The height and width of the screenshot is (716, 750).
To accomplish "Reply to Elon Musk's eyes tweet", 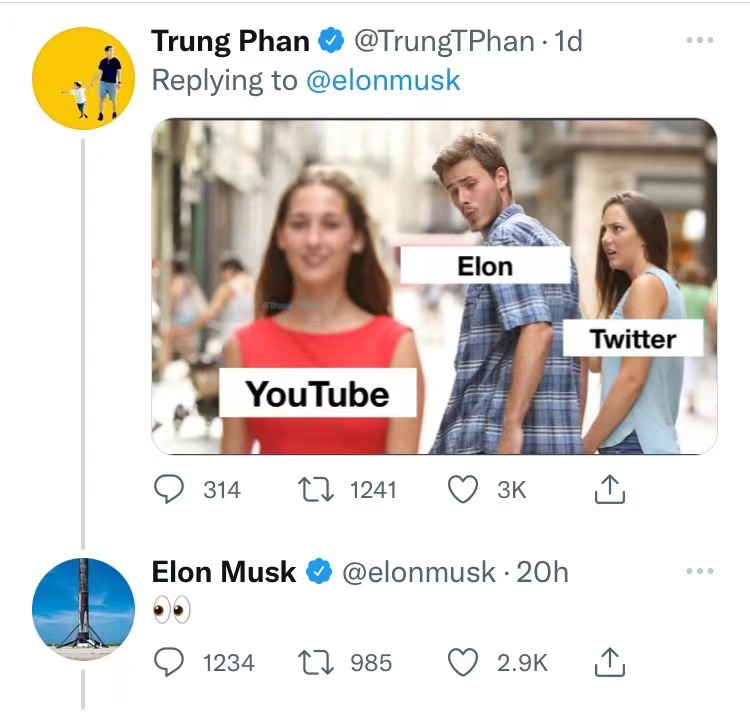I will 168,662.
